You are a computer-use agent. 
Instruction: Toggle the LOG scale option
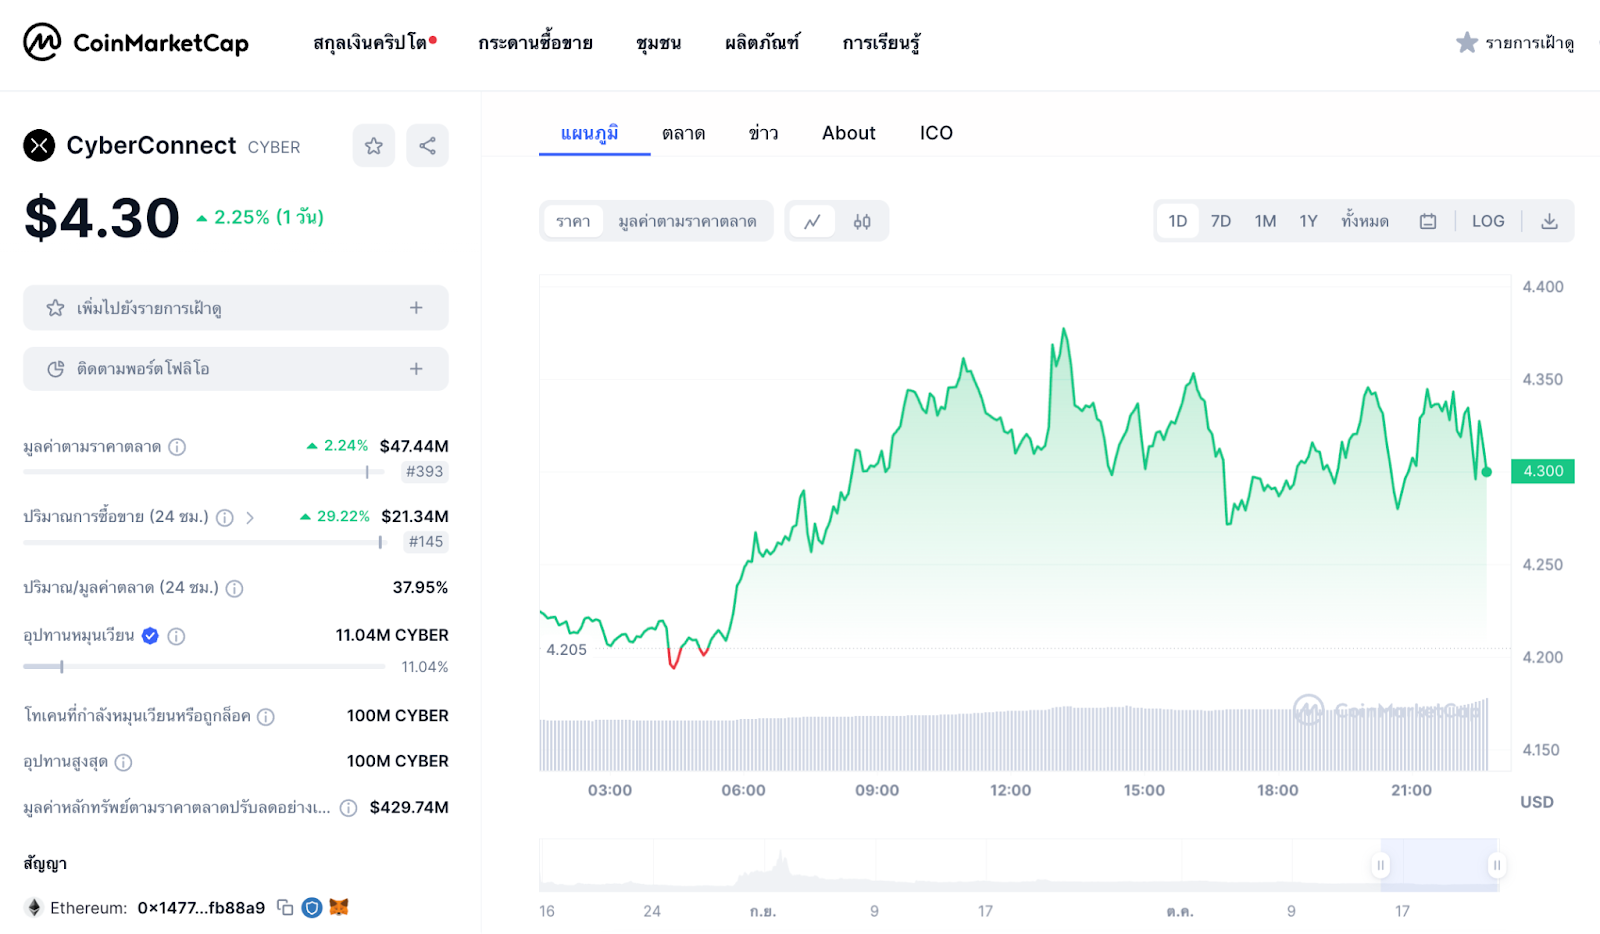tap(1488, 221)
